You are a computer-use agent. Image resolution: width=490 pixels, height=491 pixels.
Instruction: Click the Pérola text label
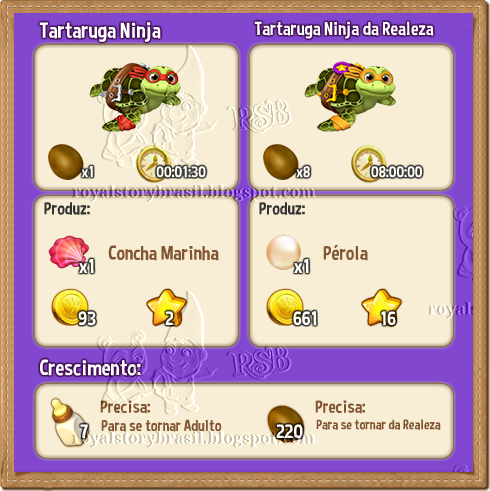point(345,253)
